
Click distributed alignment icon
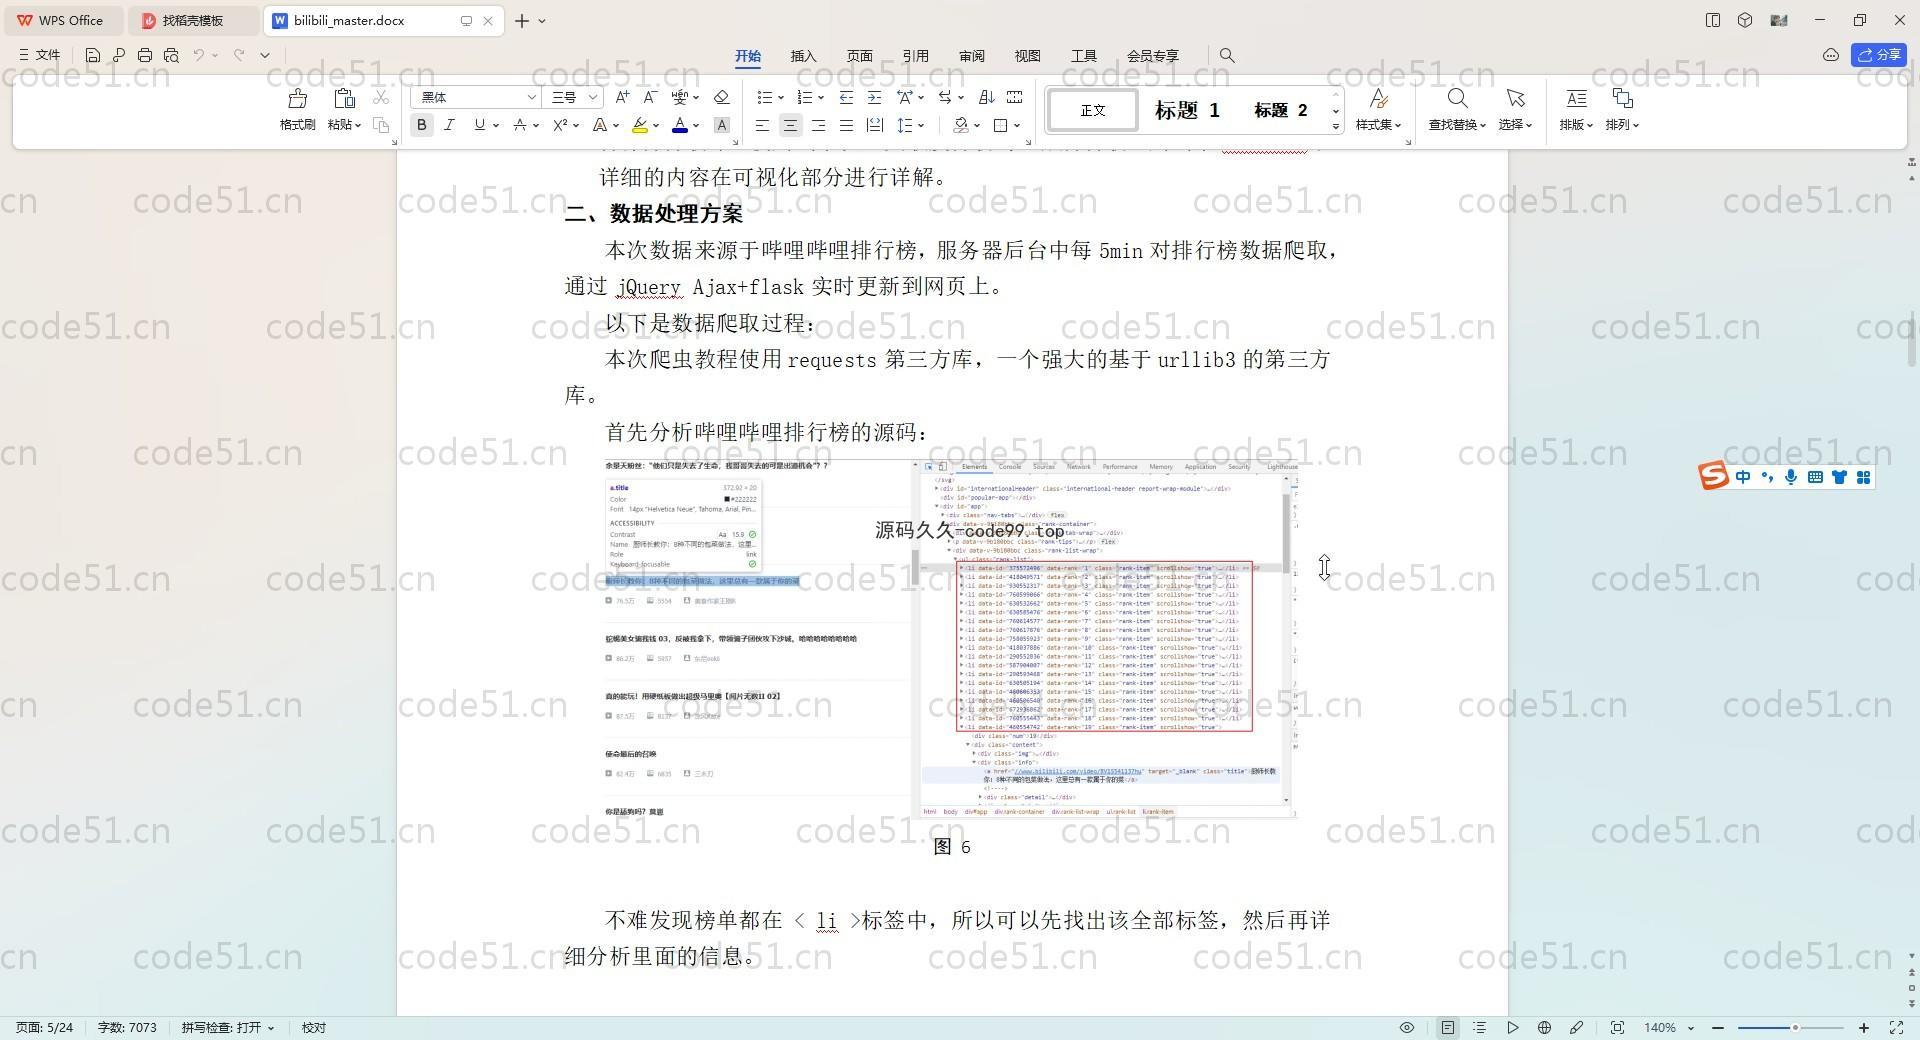tap(874, 125)
